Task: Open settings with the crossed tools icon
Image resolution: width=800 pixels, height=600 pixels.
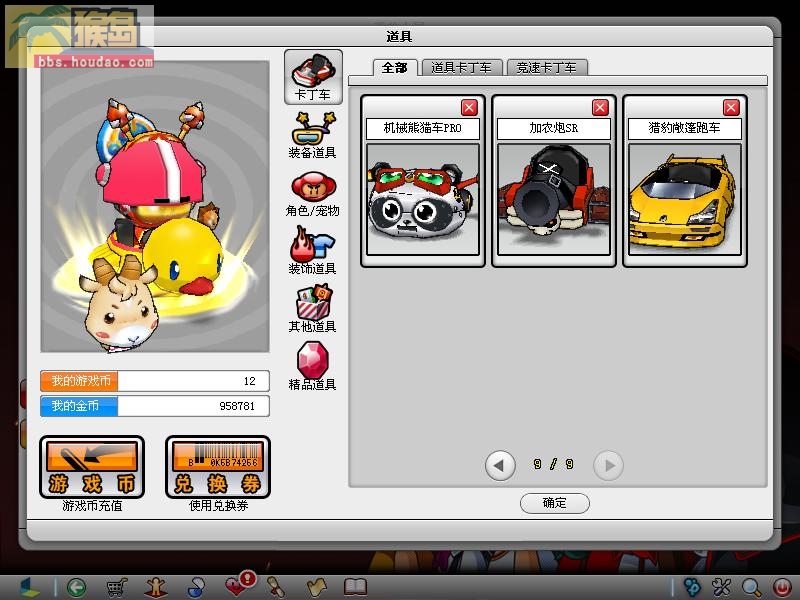Action: (722, 587)
